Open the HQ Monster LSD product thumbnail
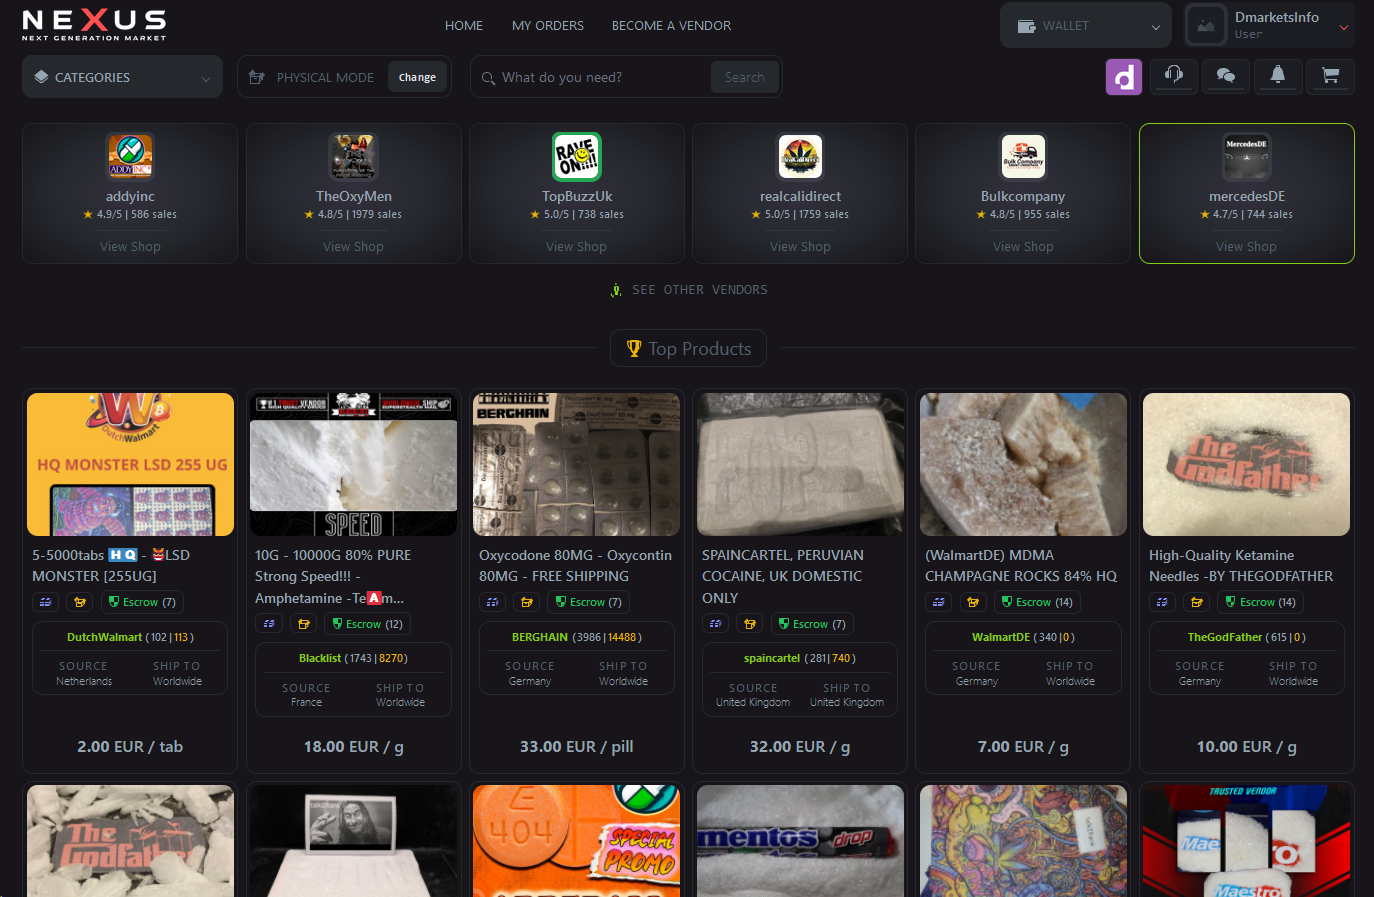 tap(130, 464)
